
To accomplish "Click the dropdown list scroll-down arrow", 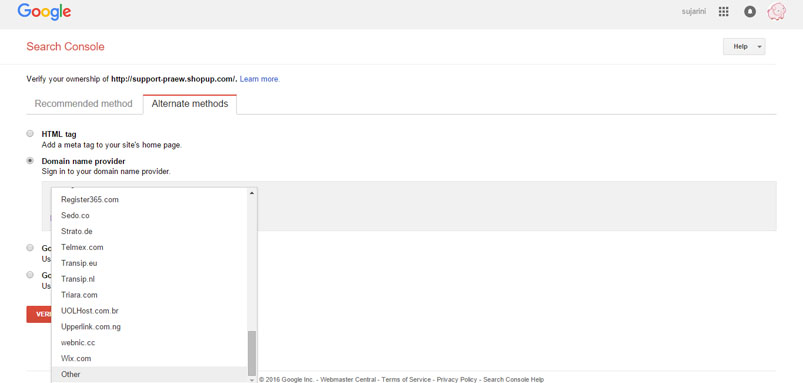I will (x=251, y=380).
